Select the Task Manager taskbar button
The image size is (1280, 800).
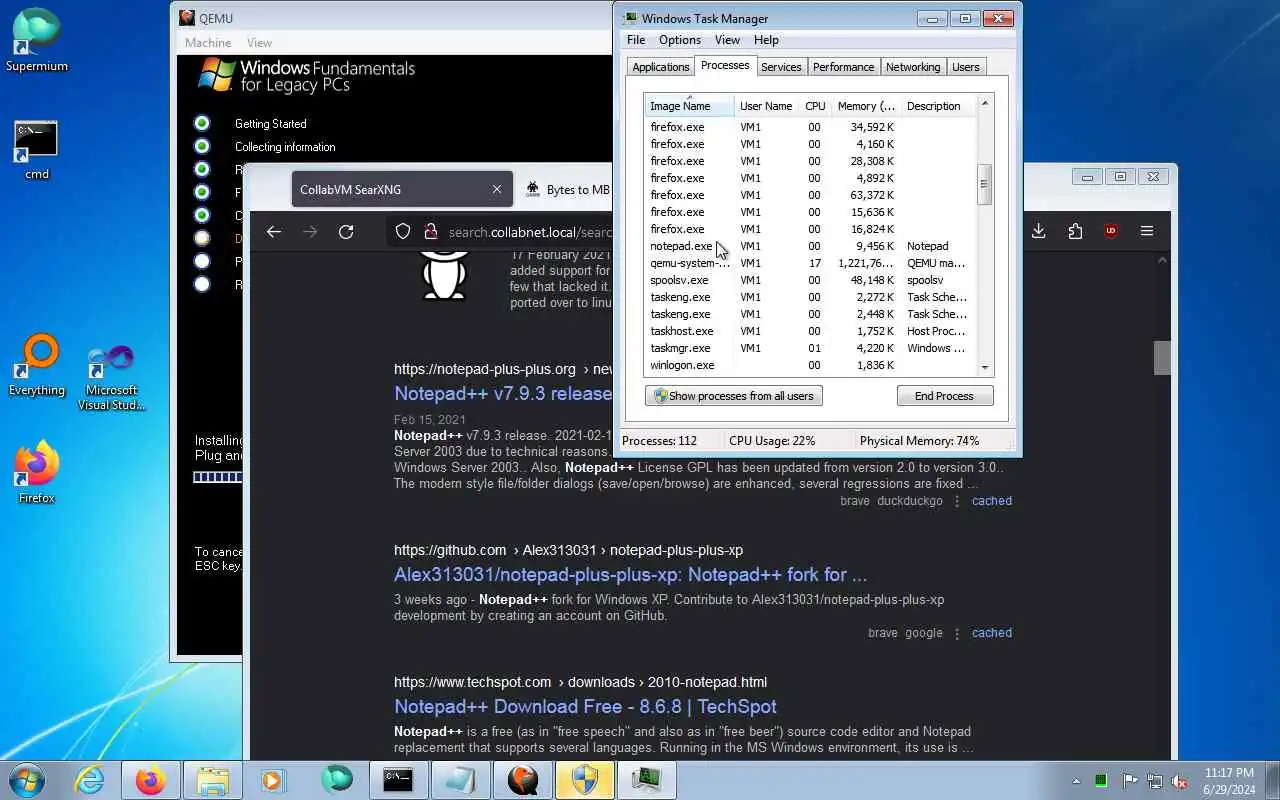tap(646, 779)
